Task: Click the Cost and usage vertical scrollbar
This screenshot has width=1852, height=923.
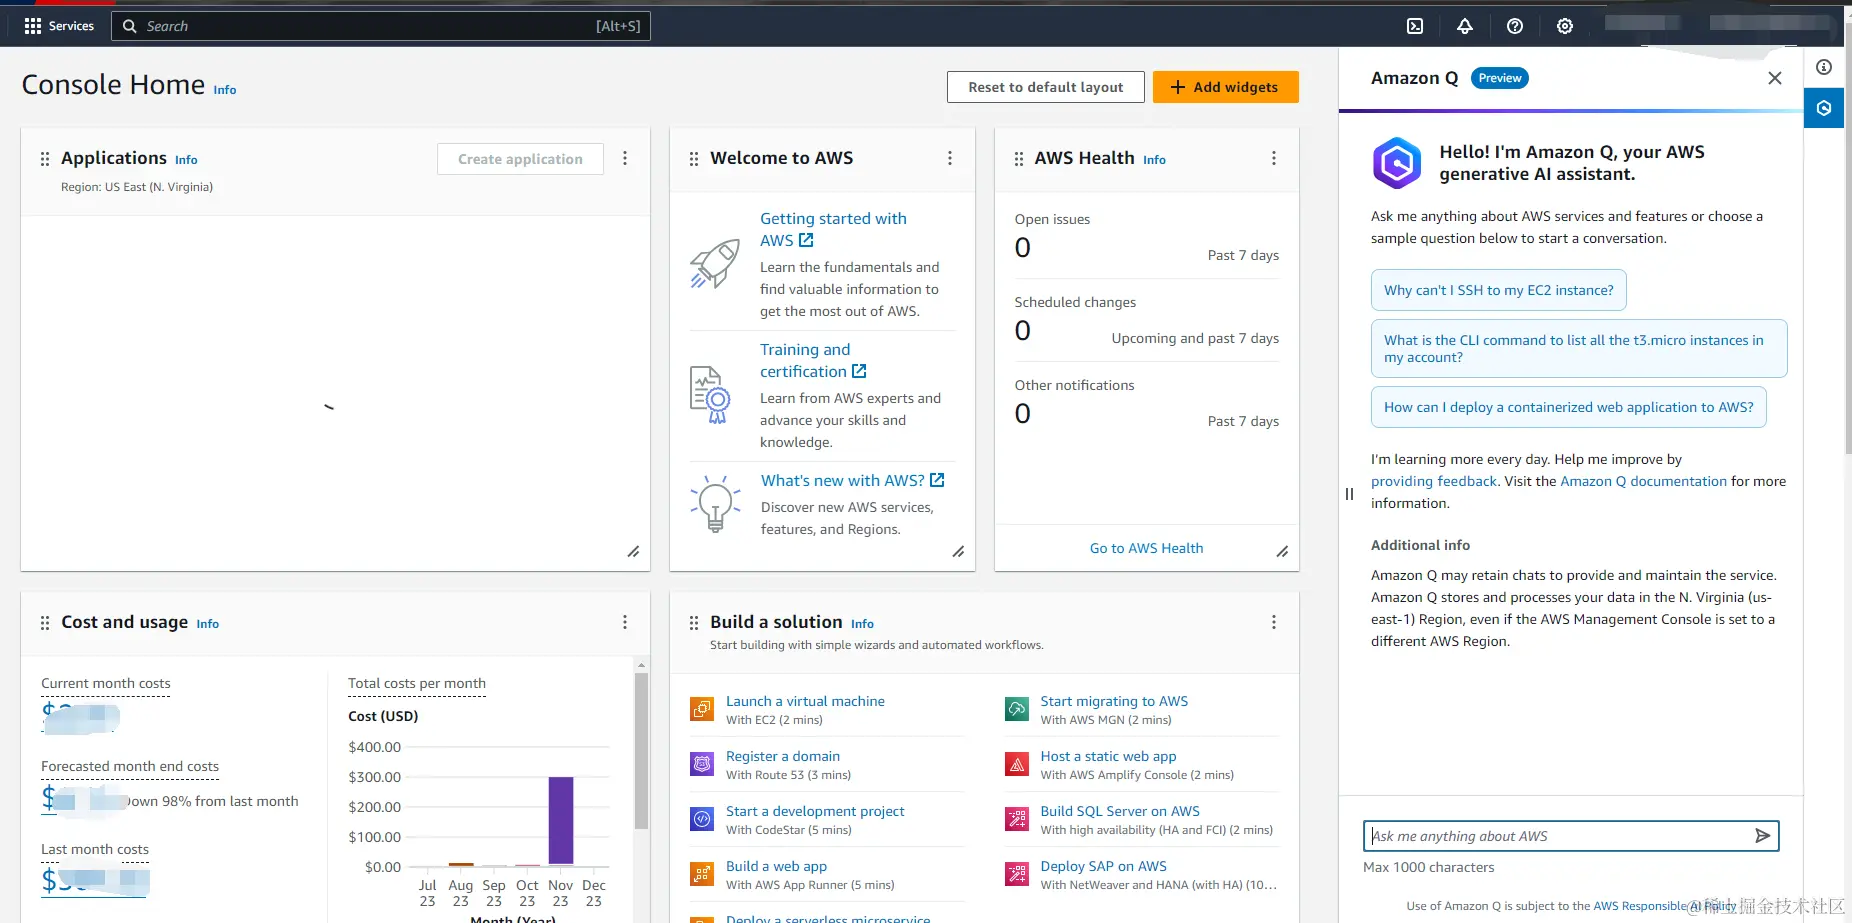Action: 641,750
